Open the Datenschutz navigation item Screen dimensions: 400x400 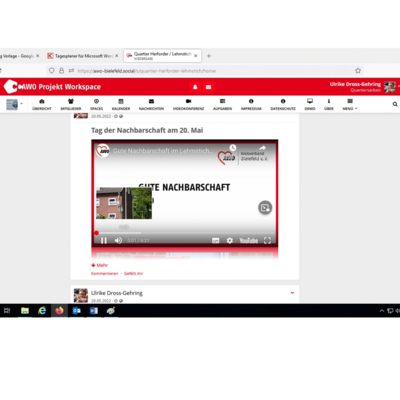(x=283, y=104)
